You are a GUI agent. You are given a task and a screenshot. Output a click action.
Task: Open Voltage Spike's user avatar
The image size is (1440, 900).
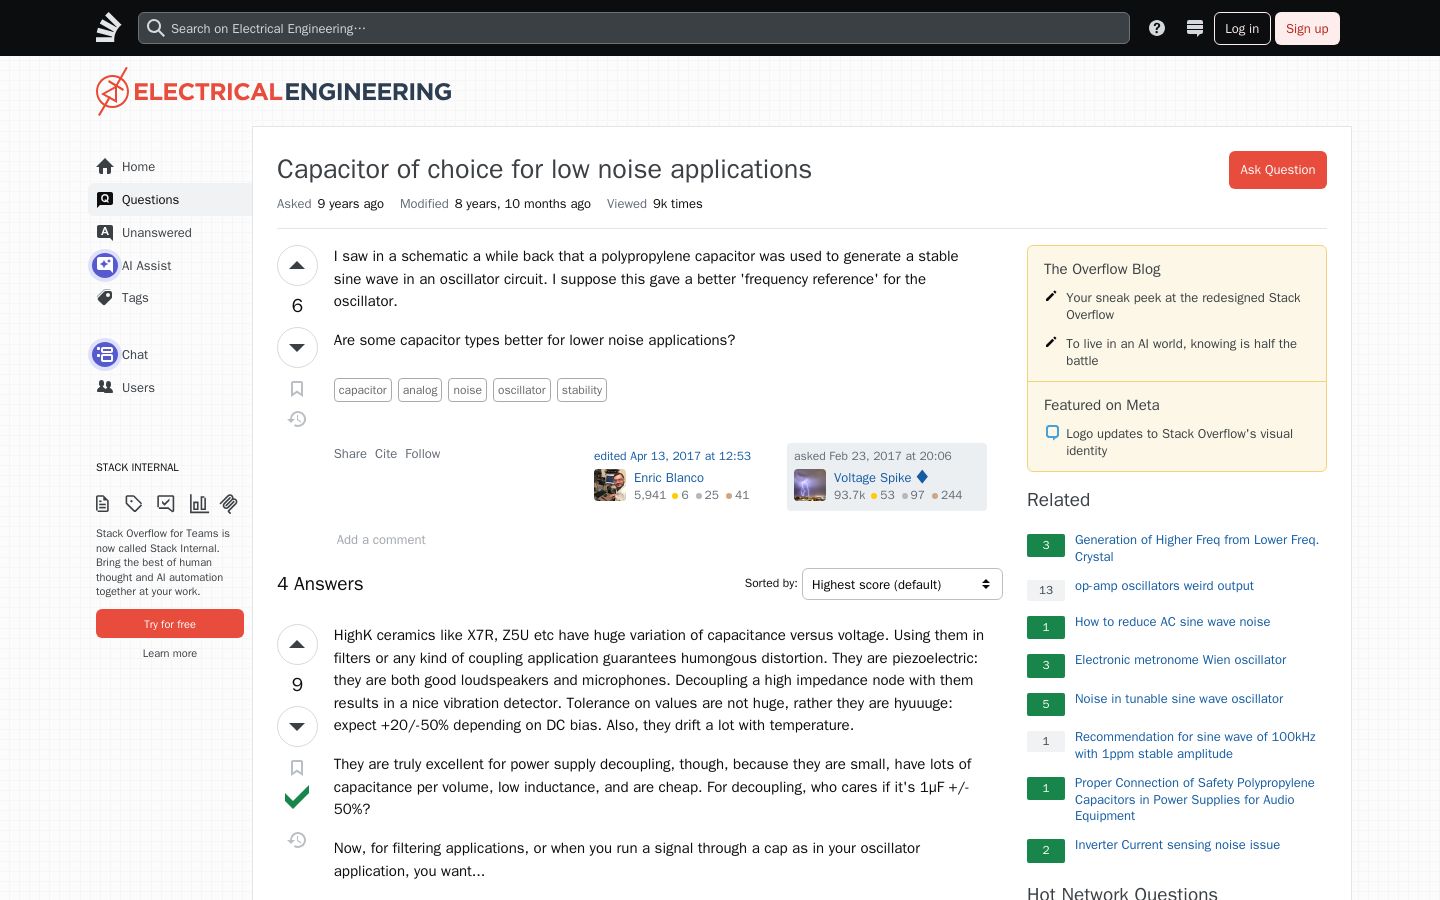(x=810, y=485)
